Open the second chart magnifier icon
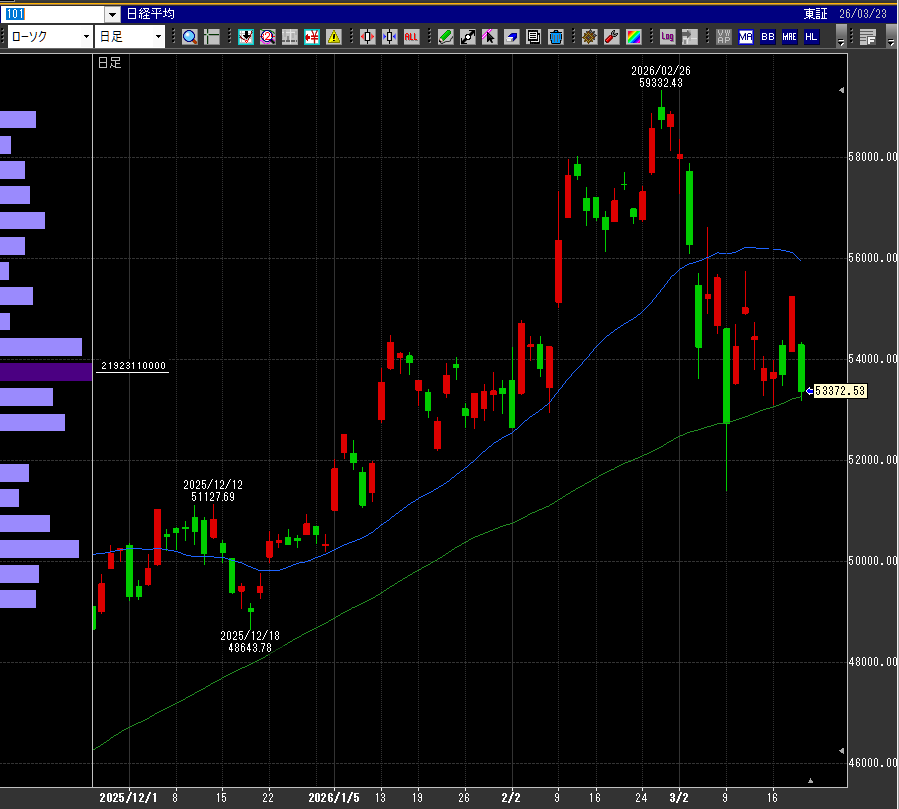This screenshot has width=899, height=809. click(268, 37)
